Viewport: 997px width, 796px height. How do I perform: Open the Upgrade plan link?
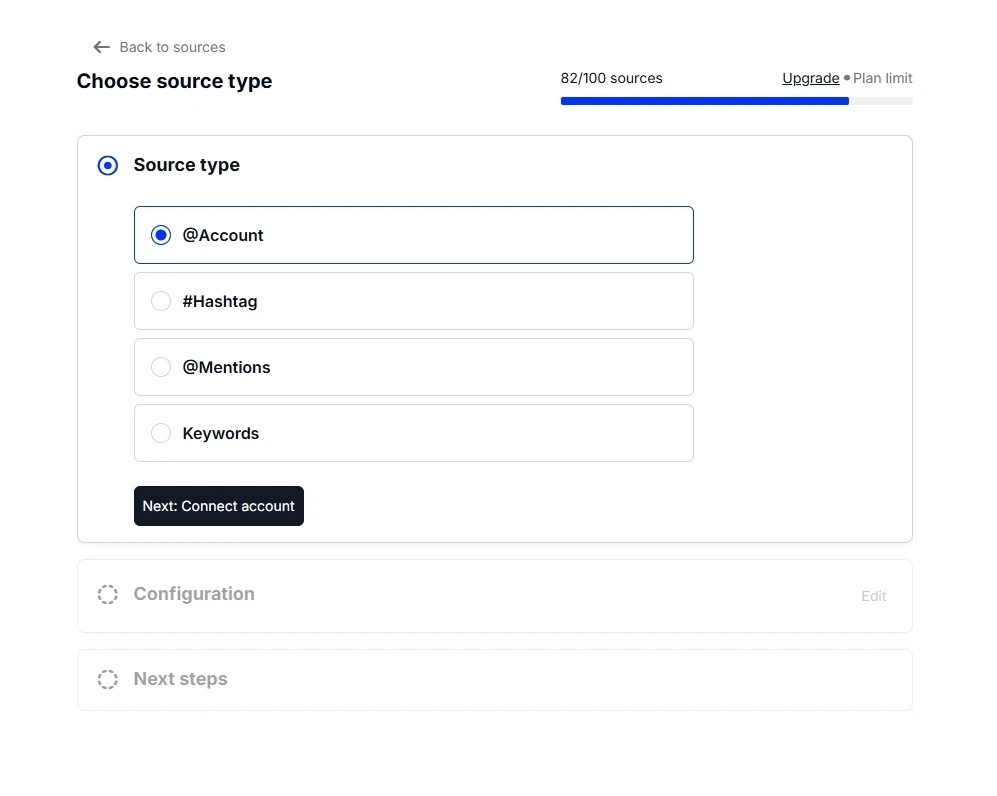point(810,78)
